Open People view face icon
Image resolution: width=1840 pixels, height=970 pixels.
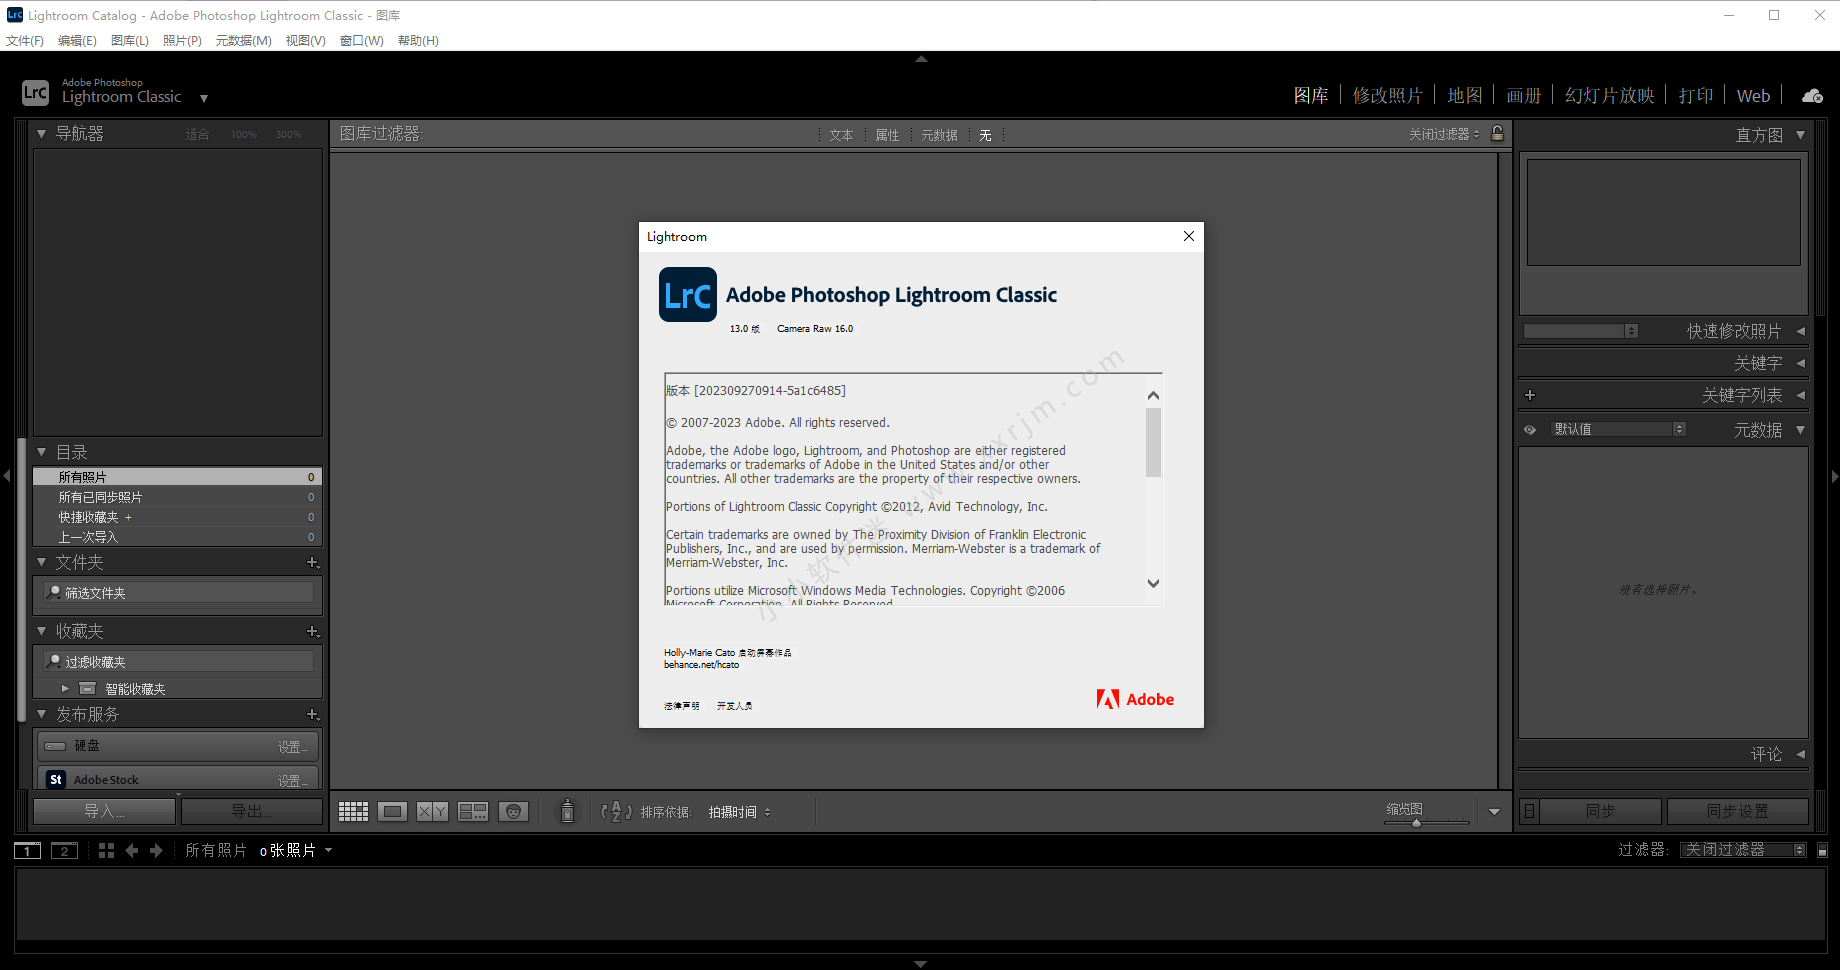[x=513, y=812]
